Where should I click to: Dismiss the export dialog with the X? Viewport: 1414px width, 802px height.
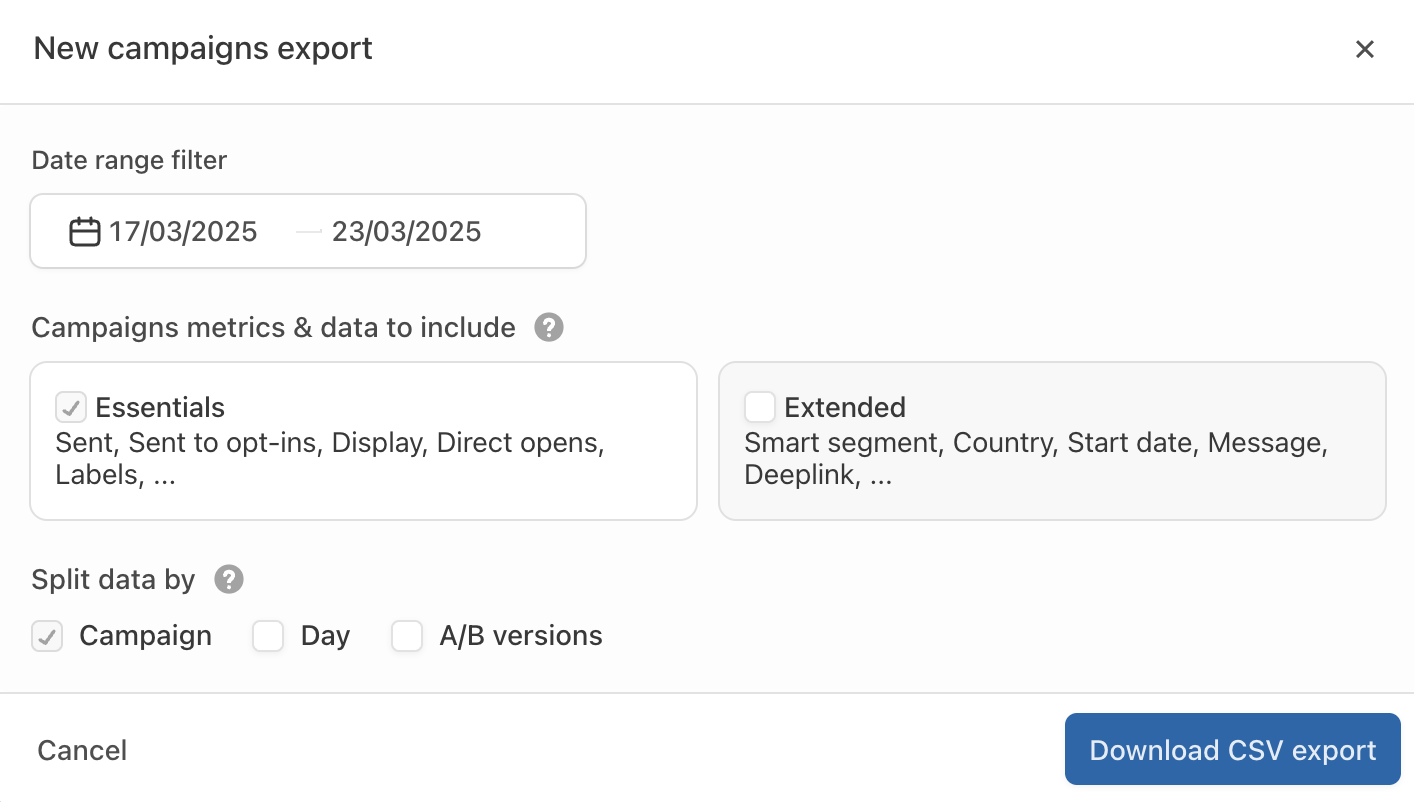tap(1365, 48)
